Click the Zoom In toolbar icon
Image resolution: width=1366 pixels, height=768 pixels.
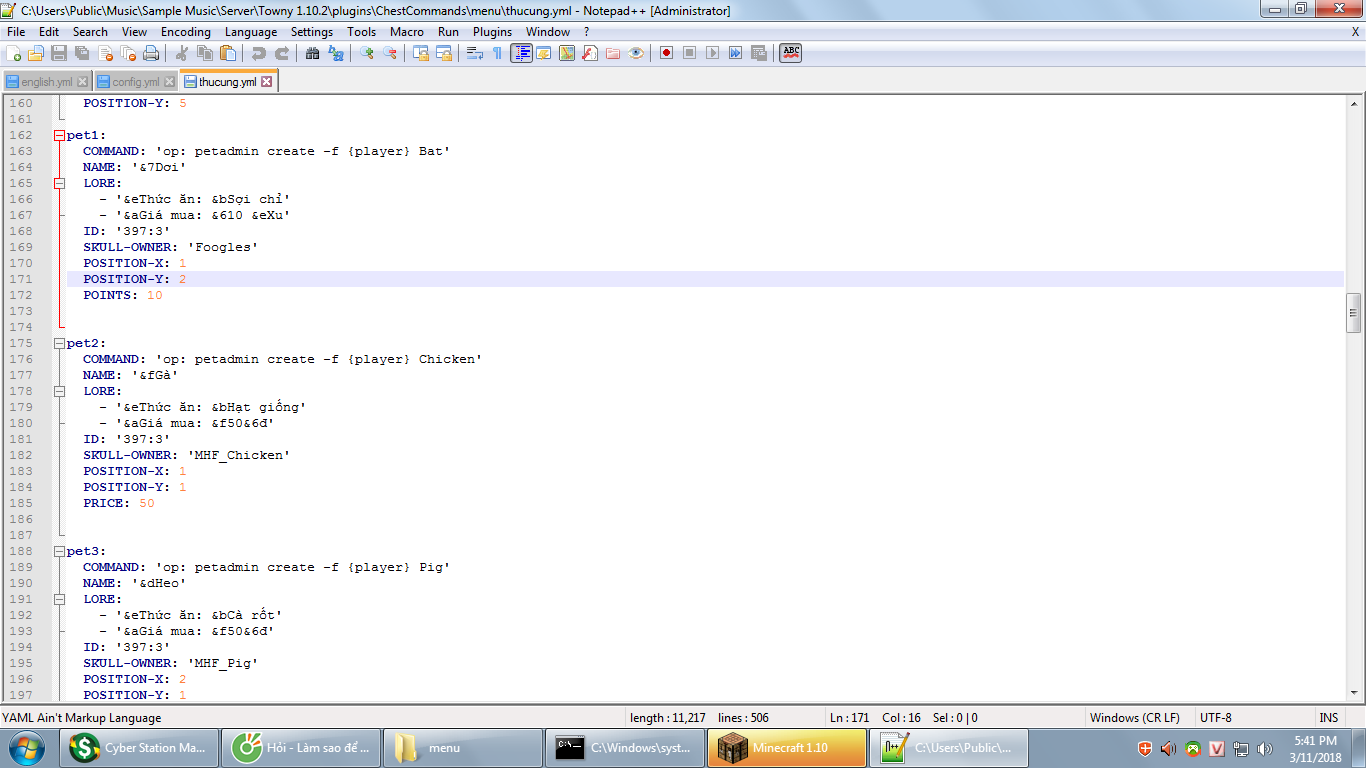(367, 53)
